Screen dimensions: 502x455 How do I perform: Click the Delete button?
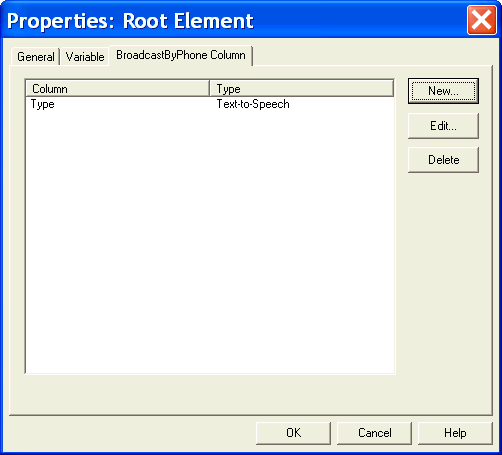[x=443, y=160]
